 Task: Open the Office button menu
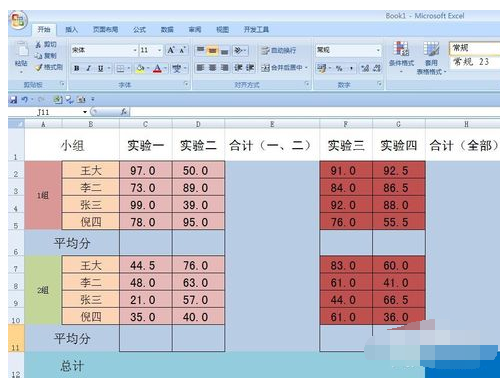[x=18, y=21]
